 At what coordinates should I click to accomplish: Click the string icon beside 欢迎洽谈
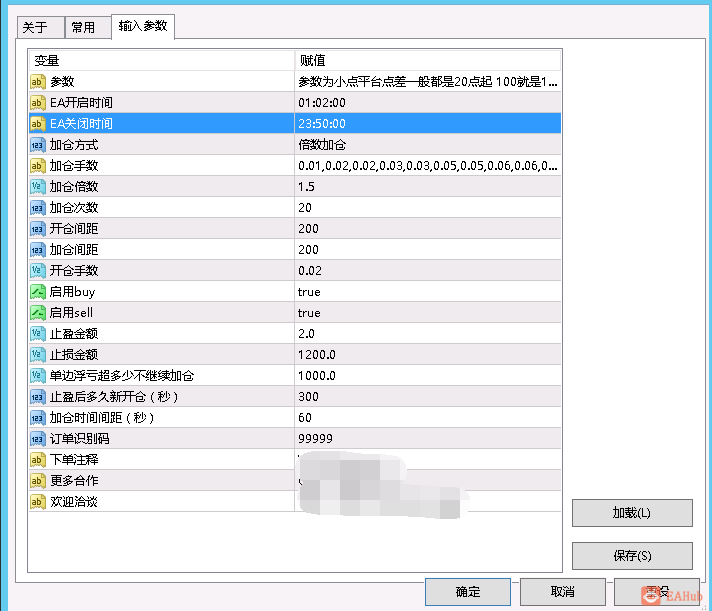pyautogui.click(x=38, y=502)
